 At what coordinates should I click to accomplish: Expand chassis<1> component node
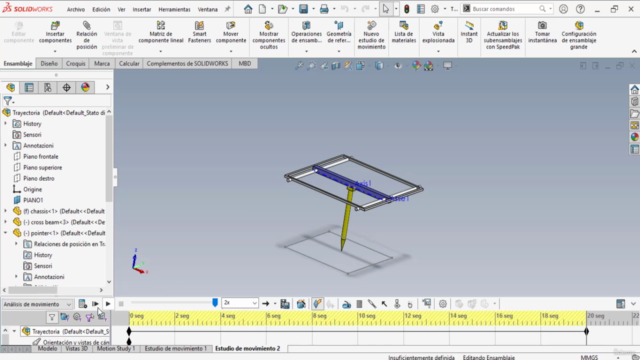5,211
